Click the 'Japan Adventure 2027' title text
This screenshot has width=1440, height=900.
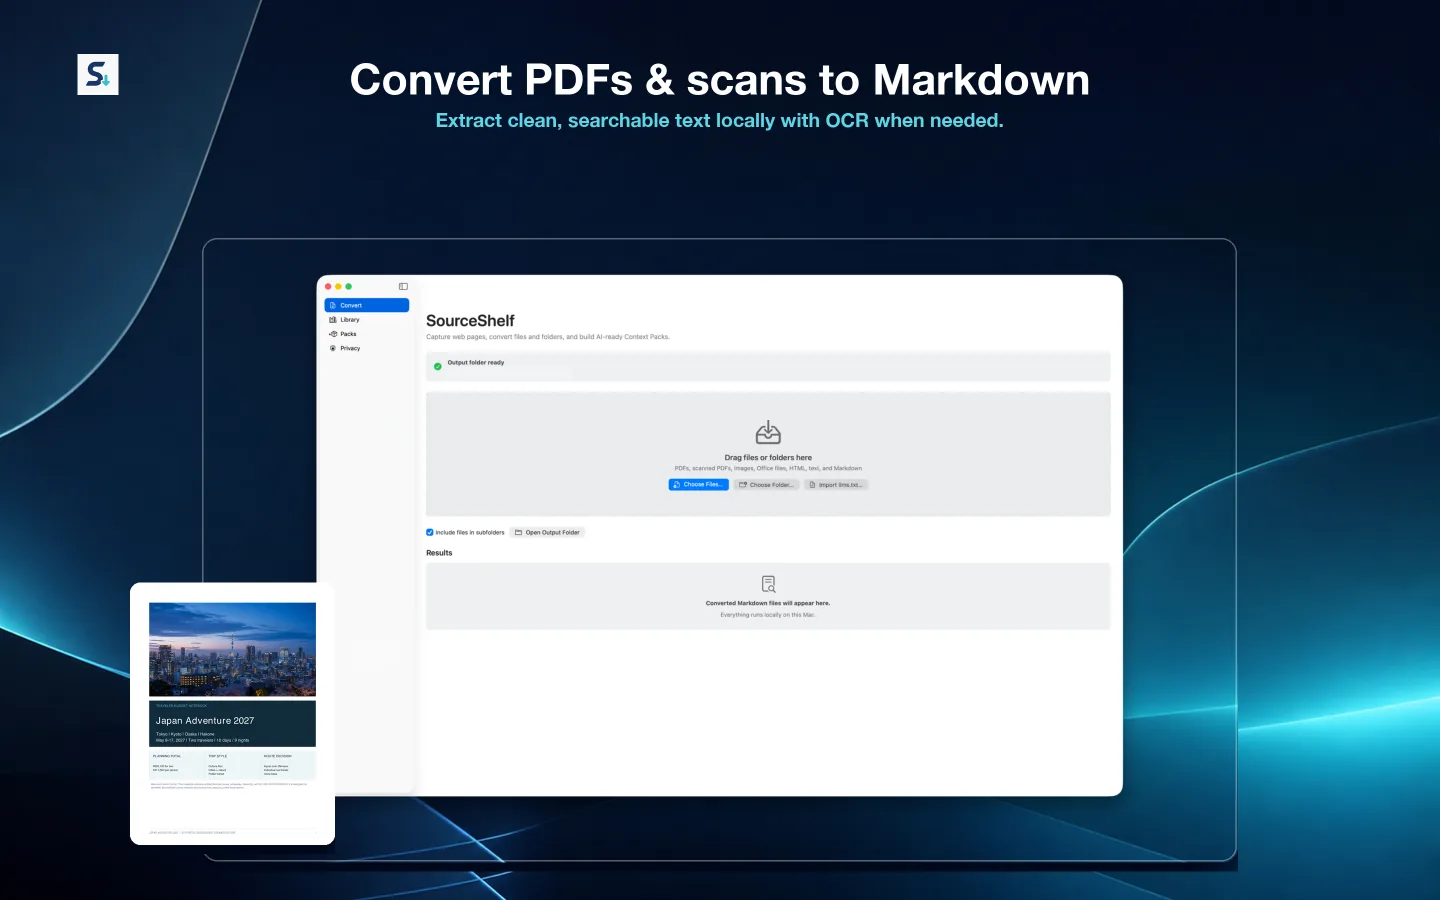[x=205, y=720]
